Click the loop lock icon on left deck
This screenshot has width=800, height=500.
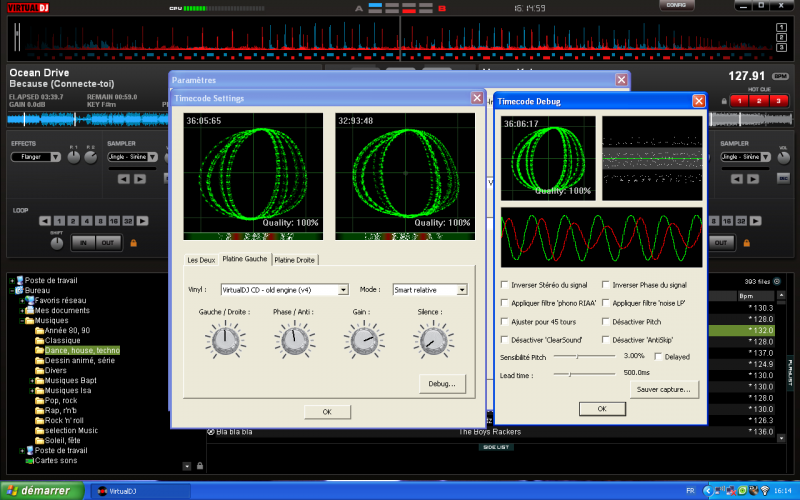(x=133, y=242)
